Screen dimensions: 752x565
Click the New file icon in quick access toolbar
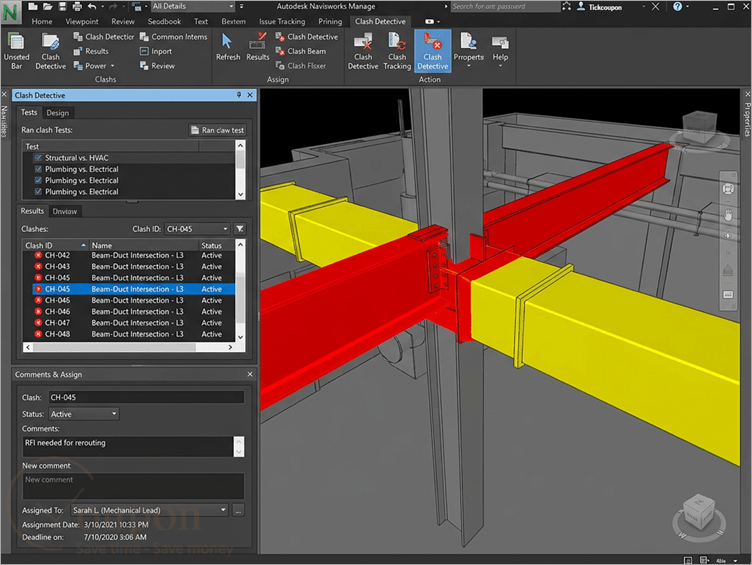tap(32, 7)
